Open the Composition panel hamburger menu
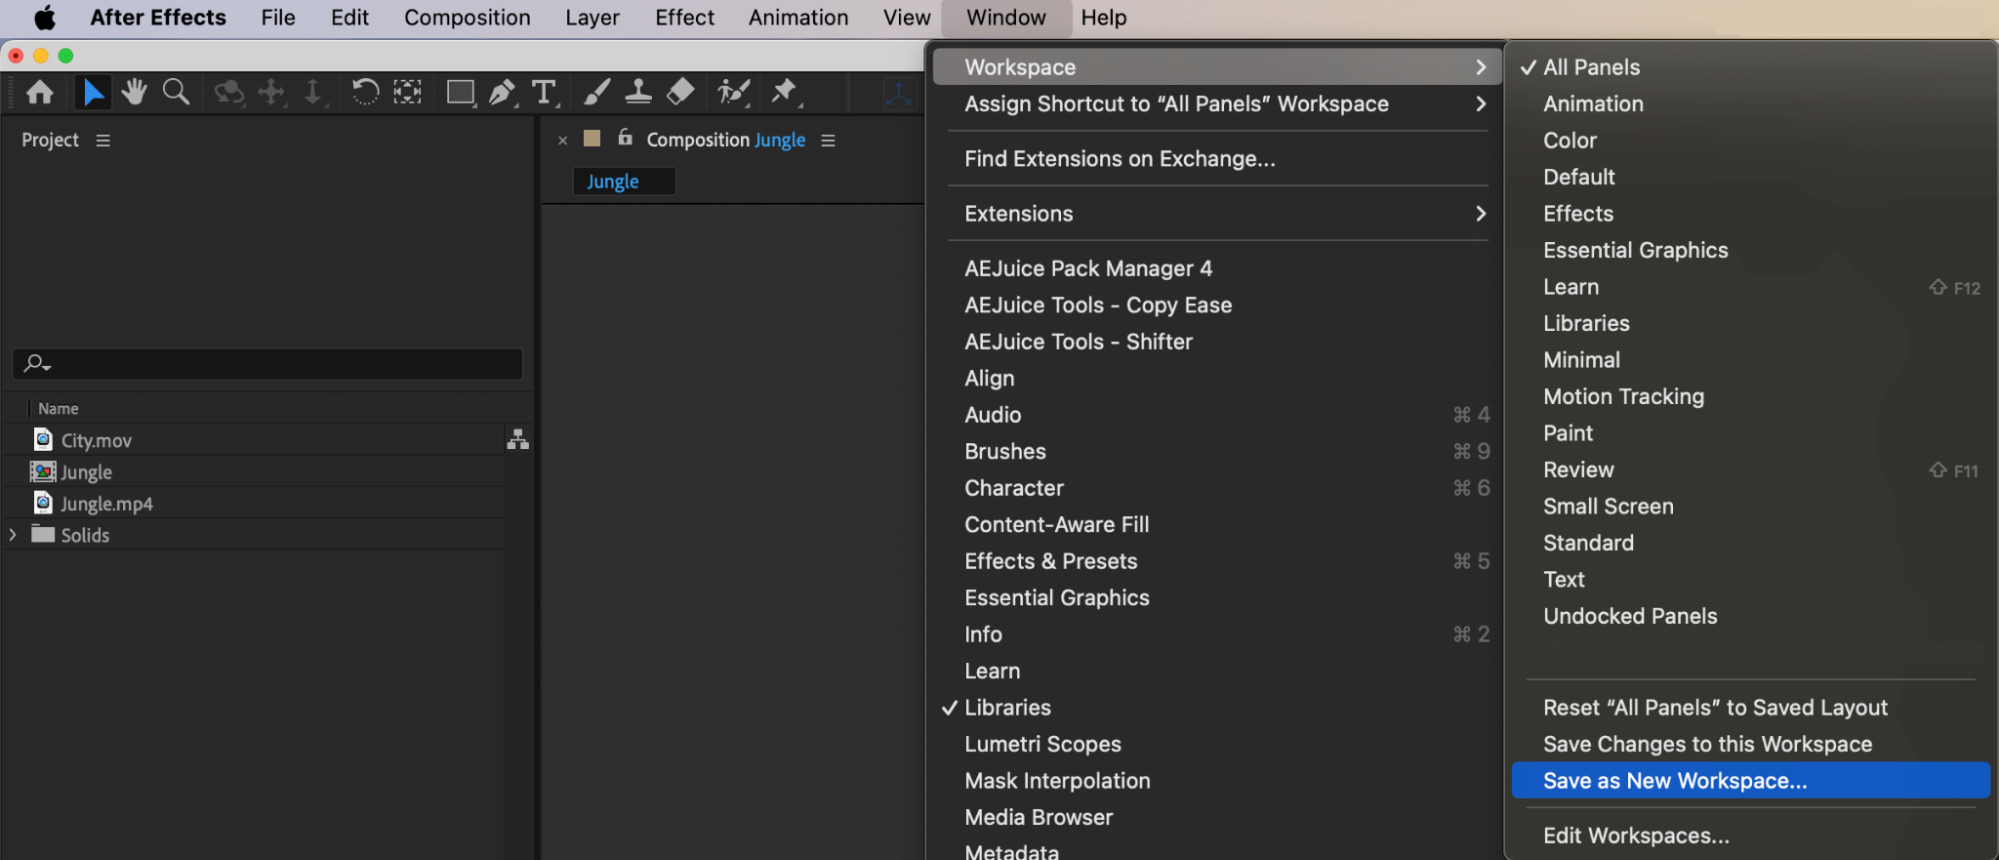The width and height of the screenshot is (1999, 860). [x=828, y=141]
